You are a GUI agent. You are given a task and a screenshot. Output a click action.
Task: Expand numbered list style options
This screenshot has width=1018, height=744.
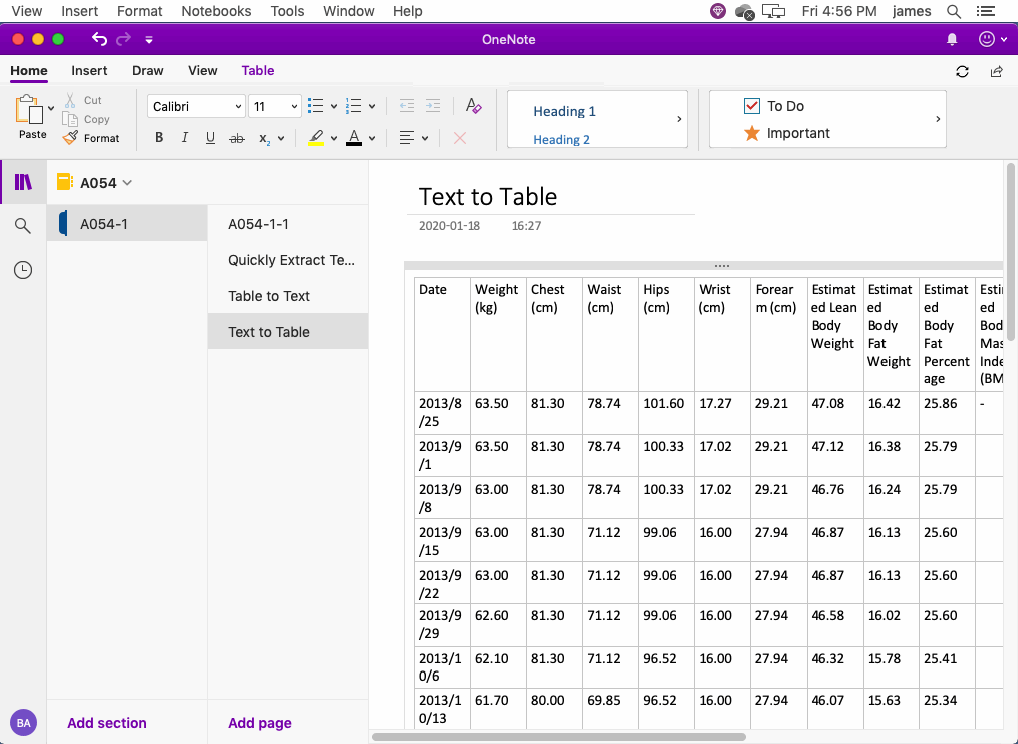click(372, 106)
